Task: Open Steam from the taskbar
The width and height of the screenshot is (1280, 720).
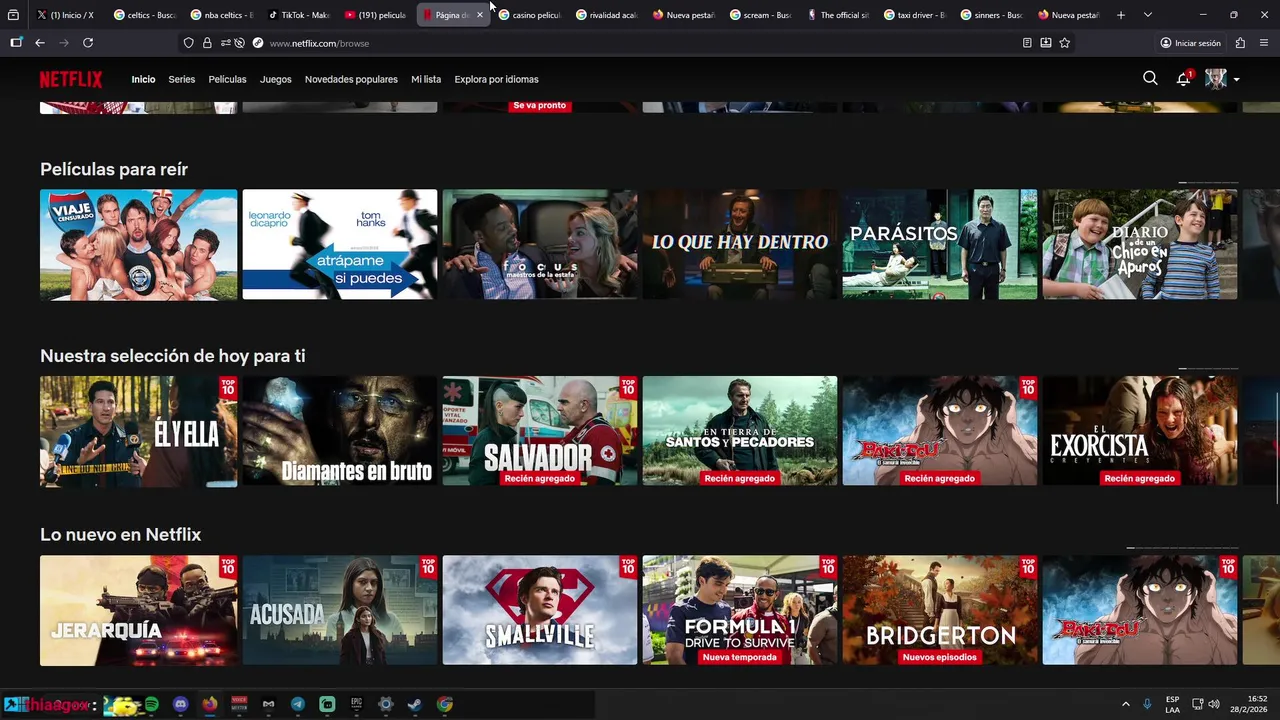Action: click(415, 704)
